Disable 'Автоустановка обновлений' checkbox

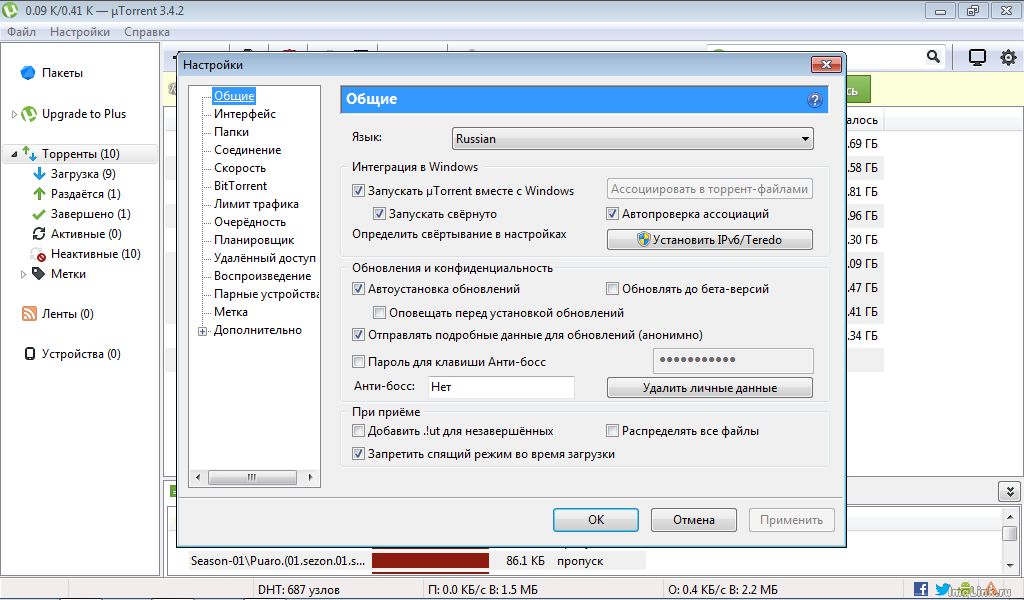(358, 289)
